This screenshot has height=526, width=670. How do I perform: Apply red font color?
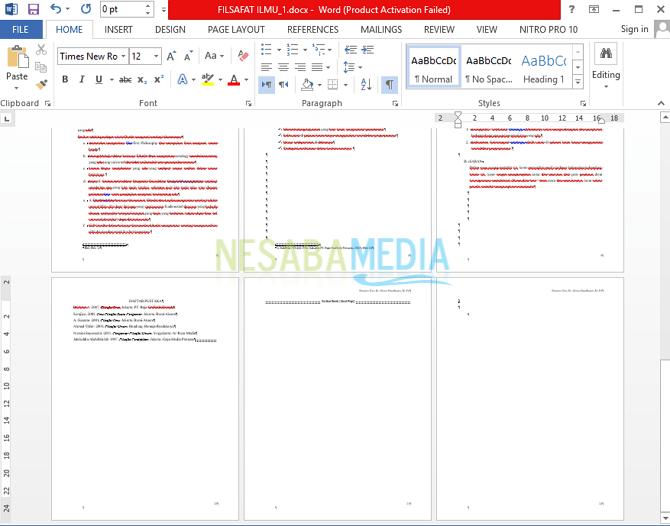tap(234, 80)
